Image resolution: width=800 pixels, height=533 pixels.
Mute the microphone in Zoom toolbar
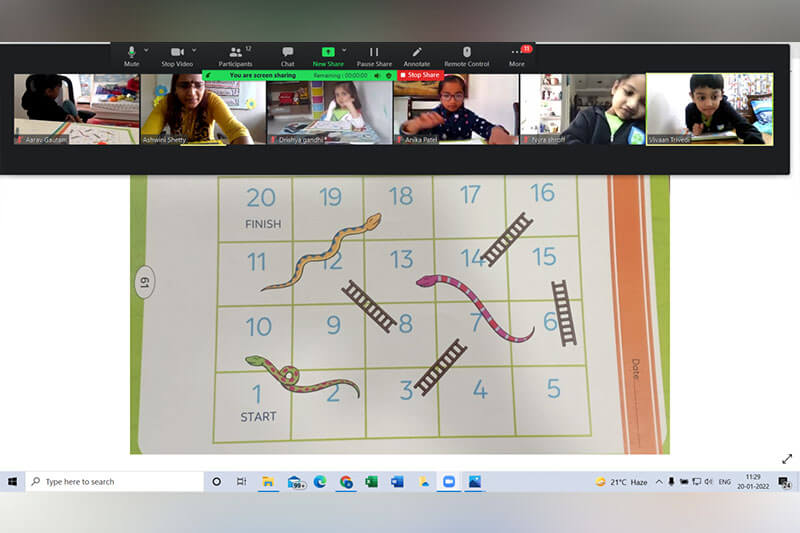(131, 56)
